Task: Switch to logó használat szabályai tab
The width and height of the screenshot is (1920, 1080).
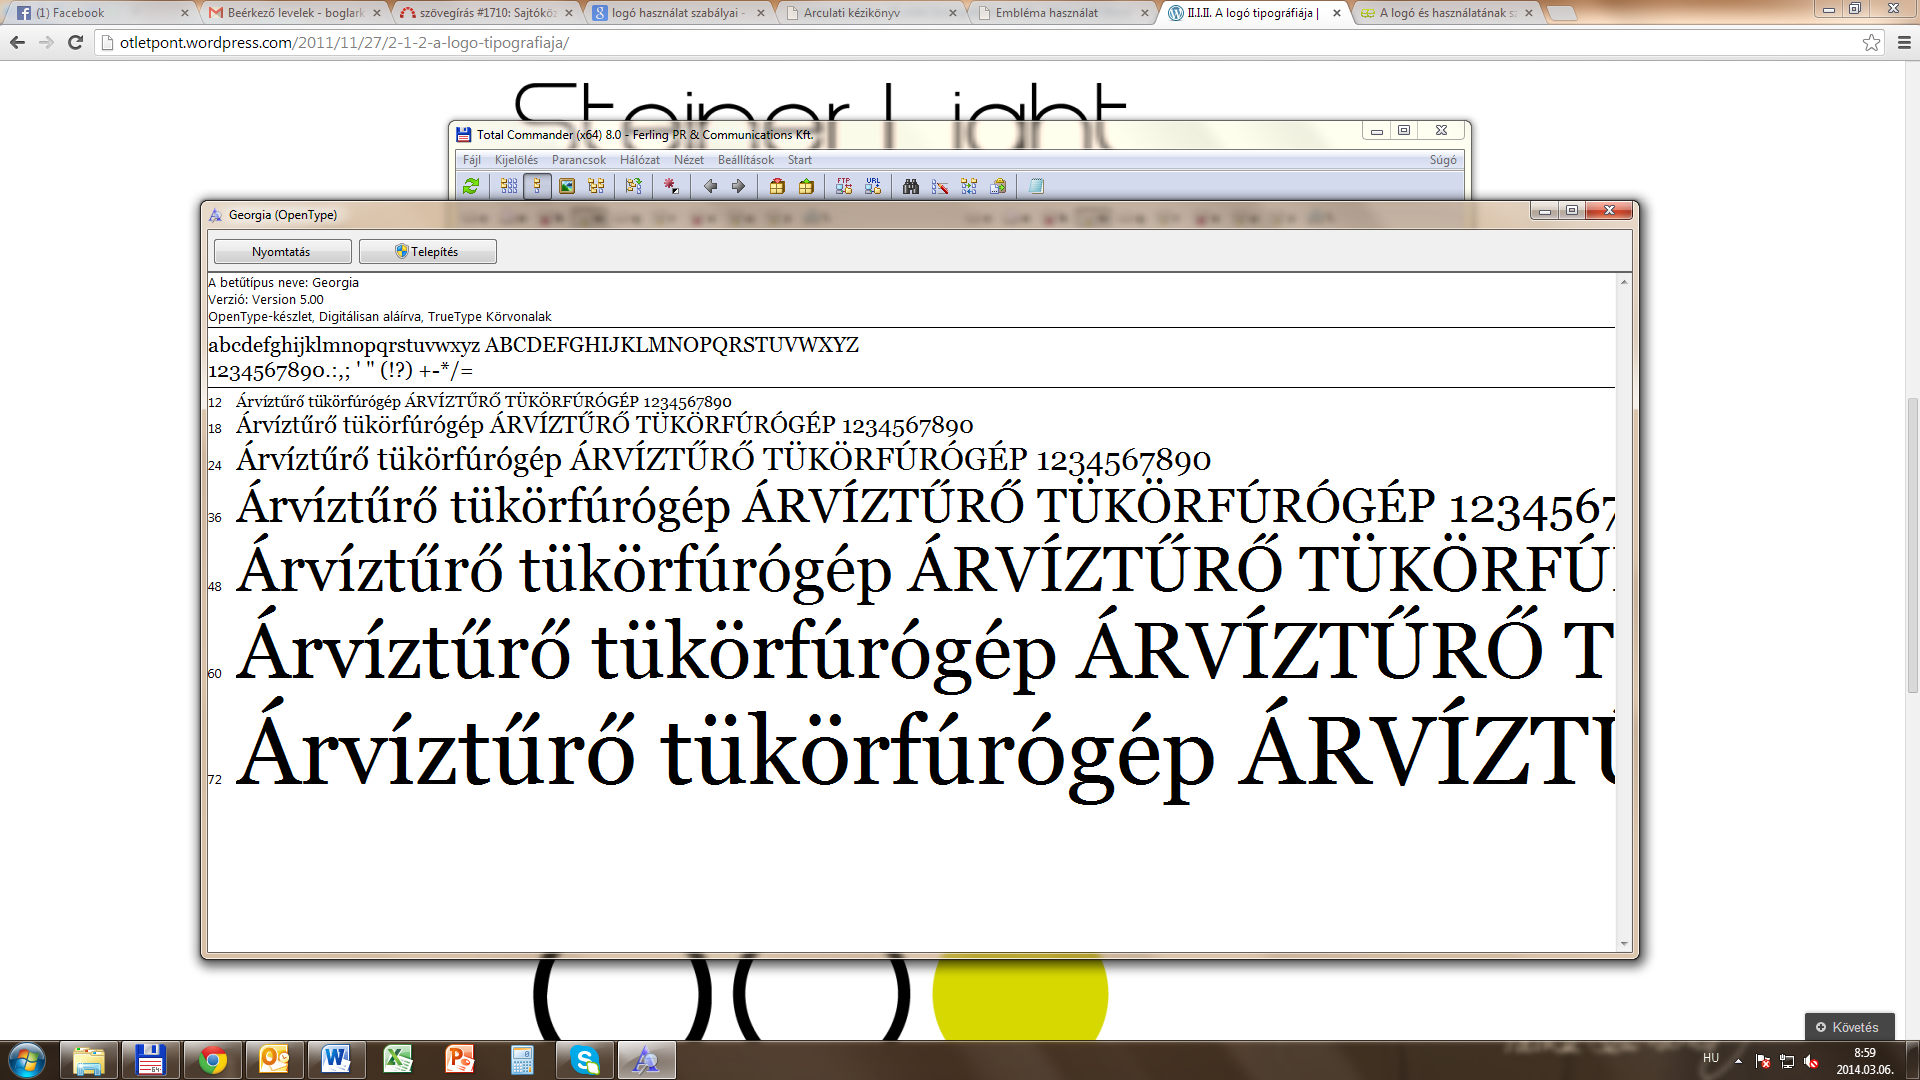Action: (x=676, y=13)
